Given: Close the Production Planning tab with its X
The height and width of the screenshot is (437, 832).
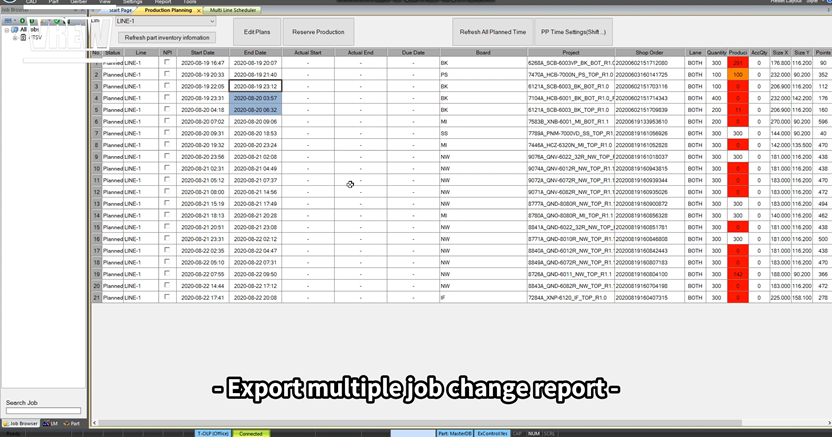Looking at the screenshot, I should point(199,11).
